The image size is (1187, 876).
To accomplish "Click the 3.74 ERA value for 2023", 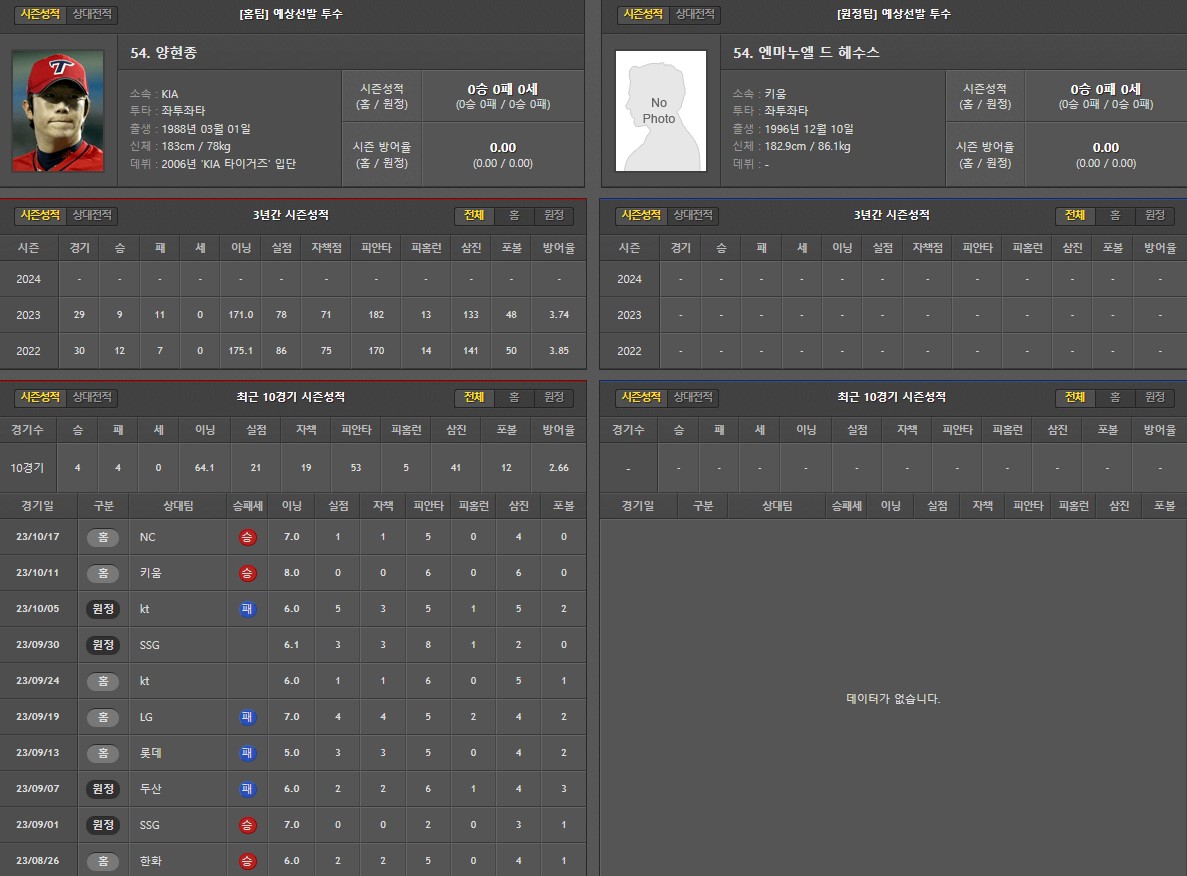I will coord(559,315).
